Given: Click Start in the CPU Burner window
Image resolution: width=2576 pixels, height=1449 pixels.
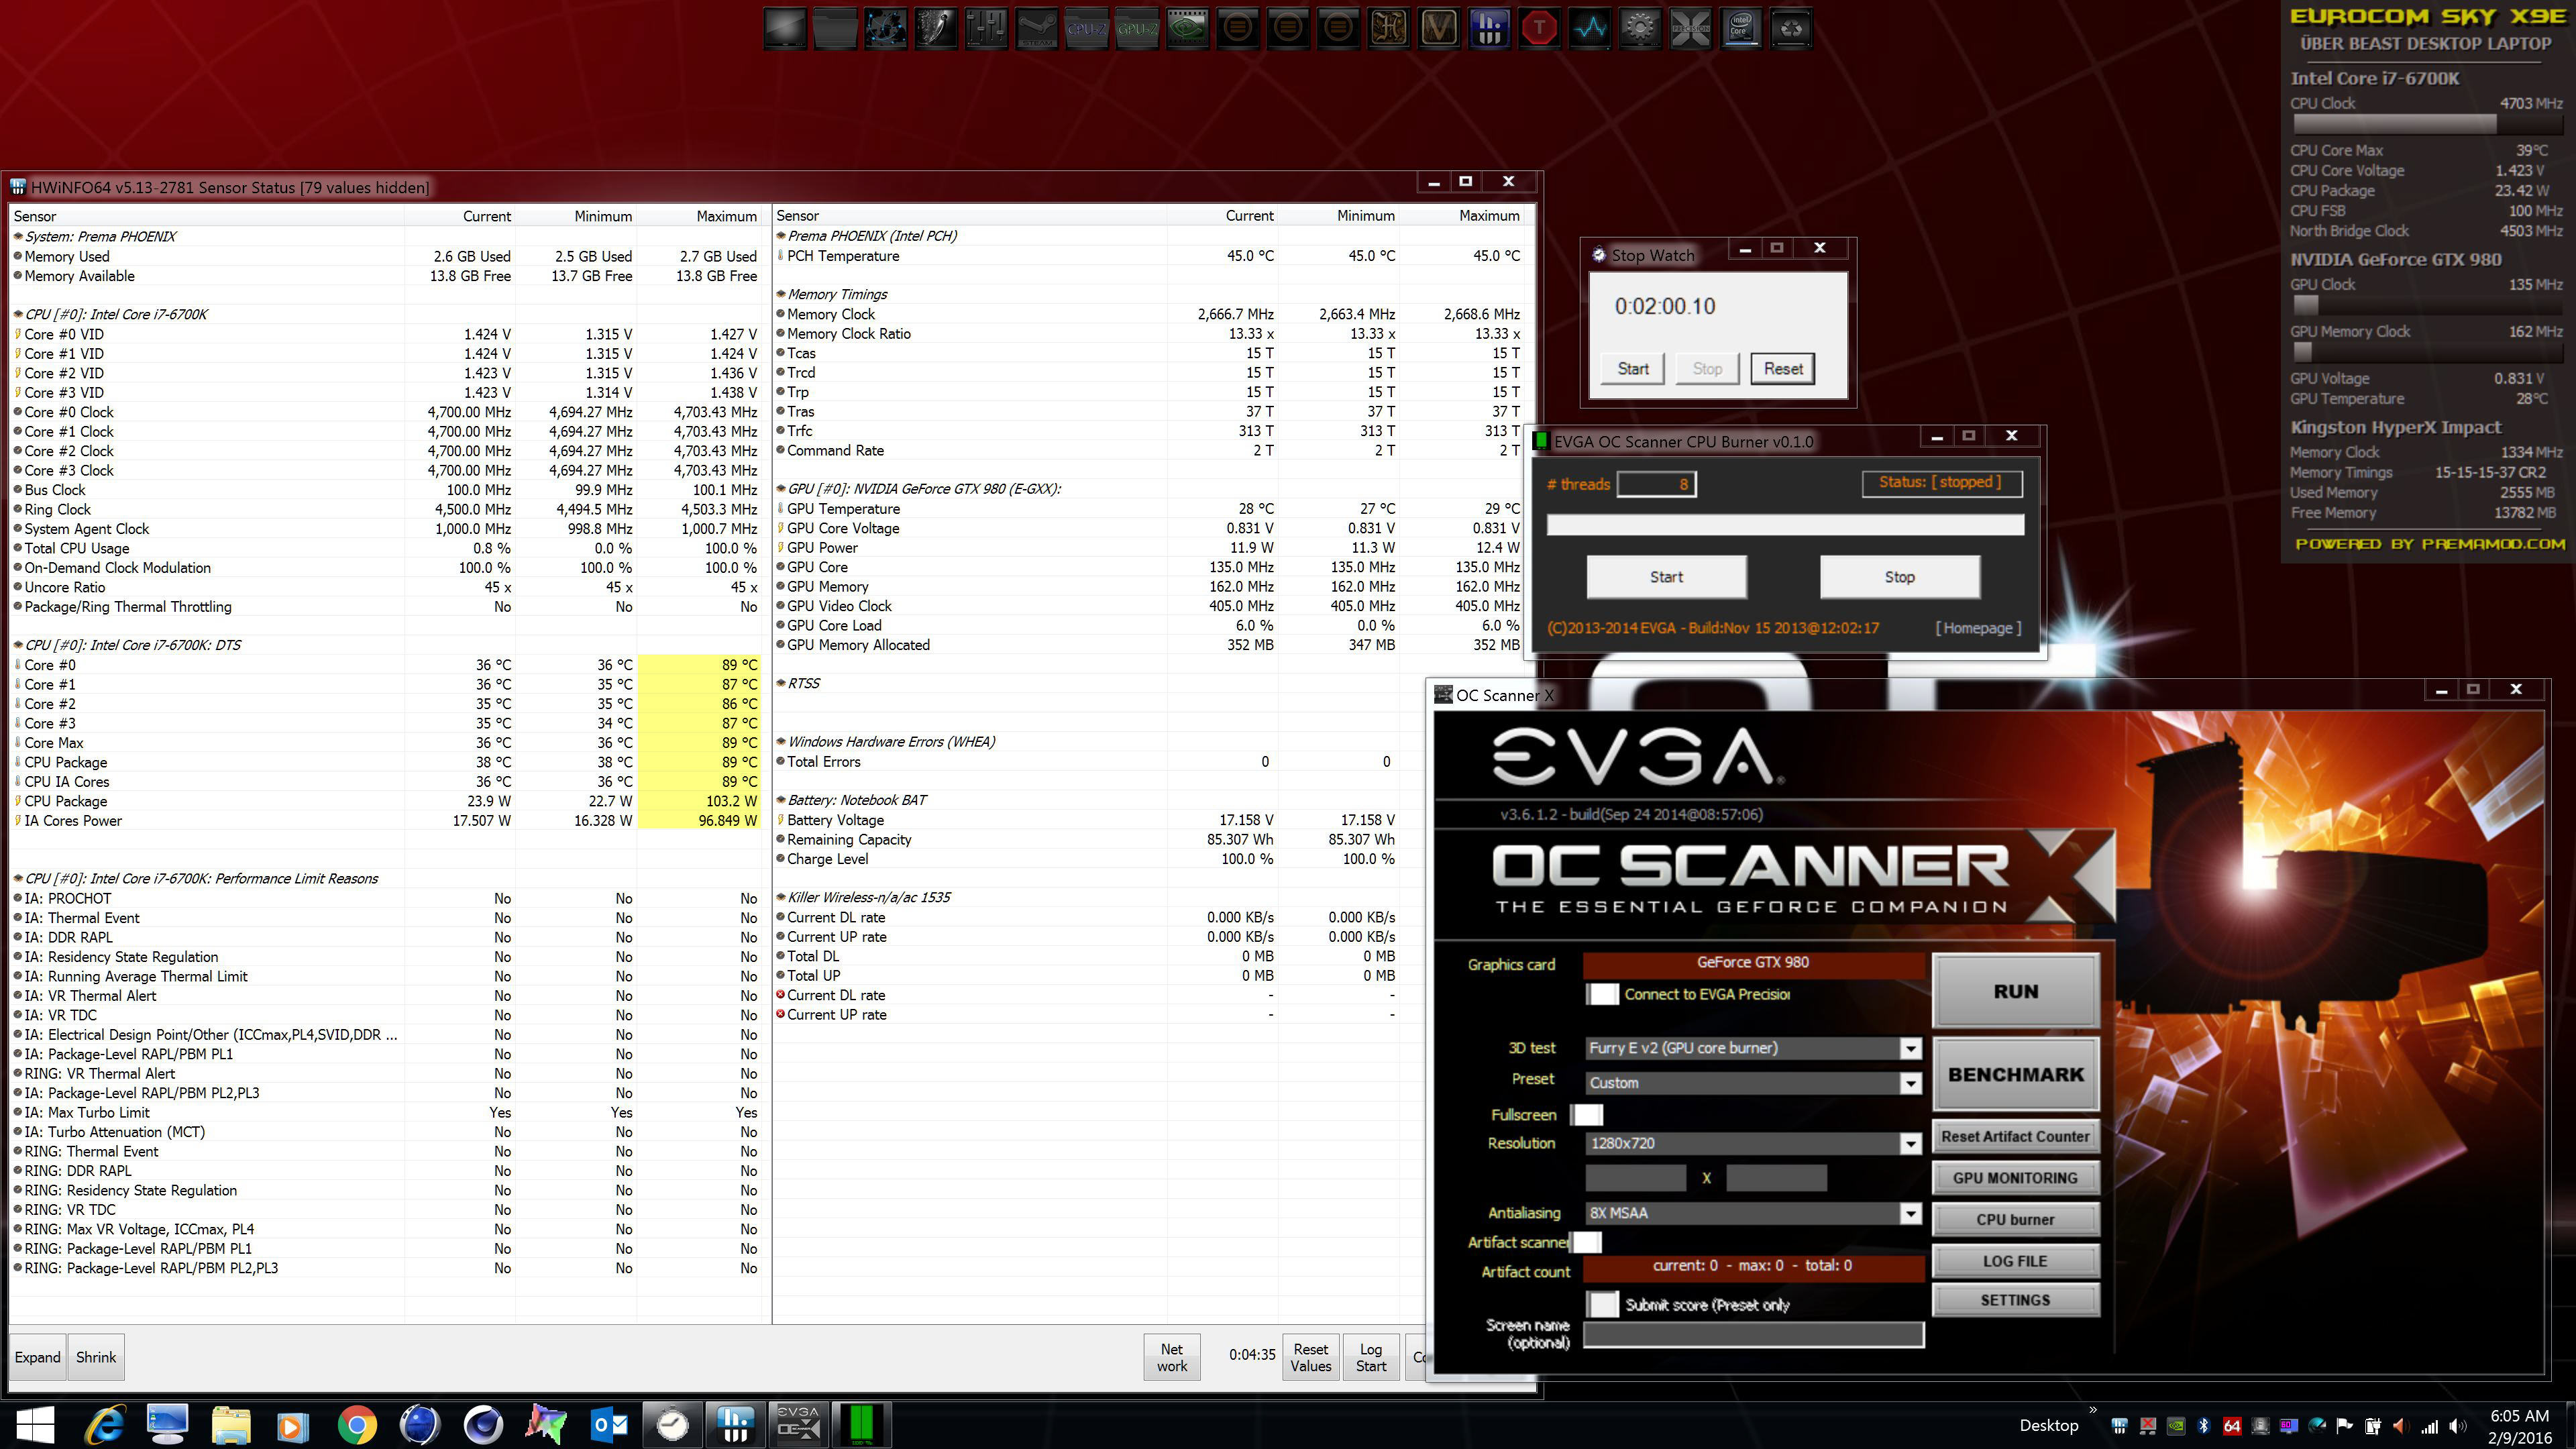Looking at the screenshot, I should pyautogui.click(x=1666, y=577).
